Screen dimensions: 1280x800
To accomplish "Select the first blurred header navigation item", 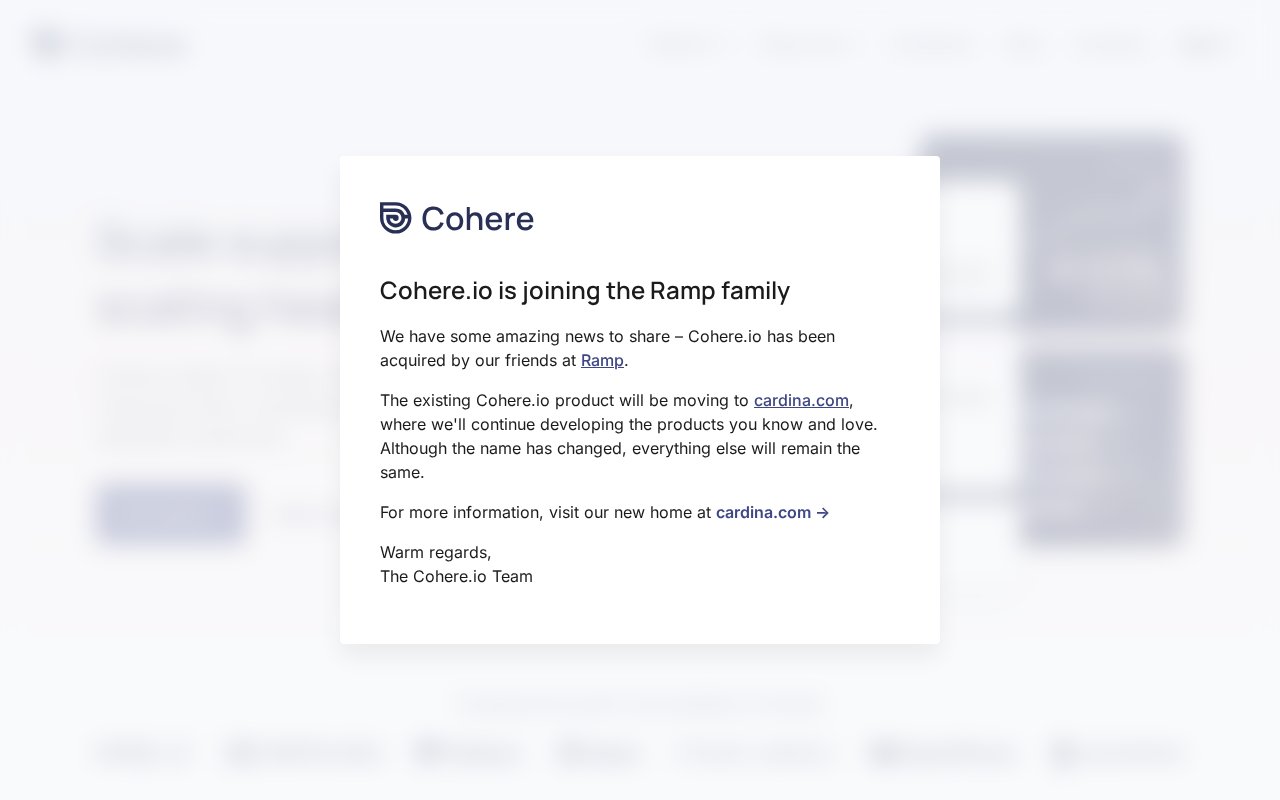I will (685, 45).
